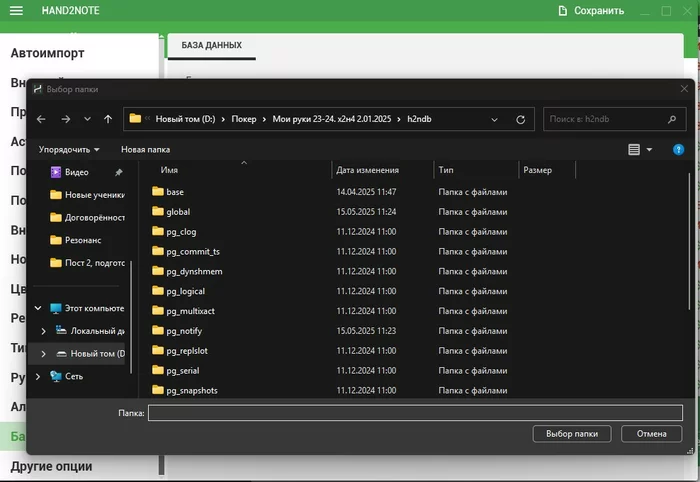Unpin Видео pin icon

[x=119, y=172]
